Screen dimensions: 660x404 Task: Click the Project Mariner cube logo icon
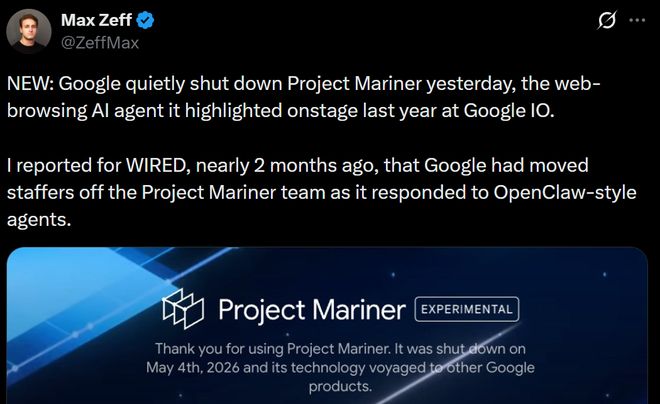click(183, 308)
